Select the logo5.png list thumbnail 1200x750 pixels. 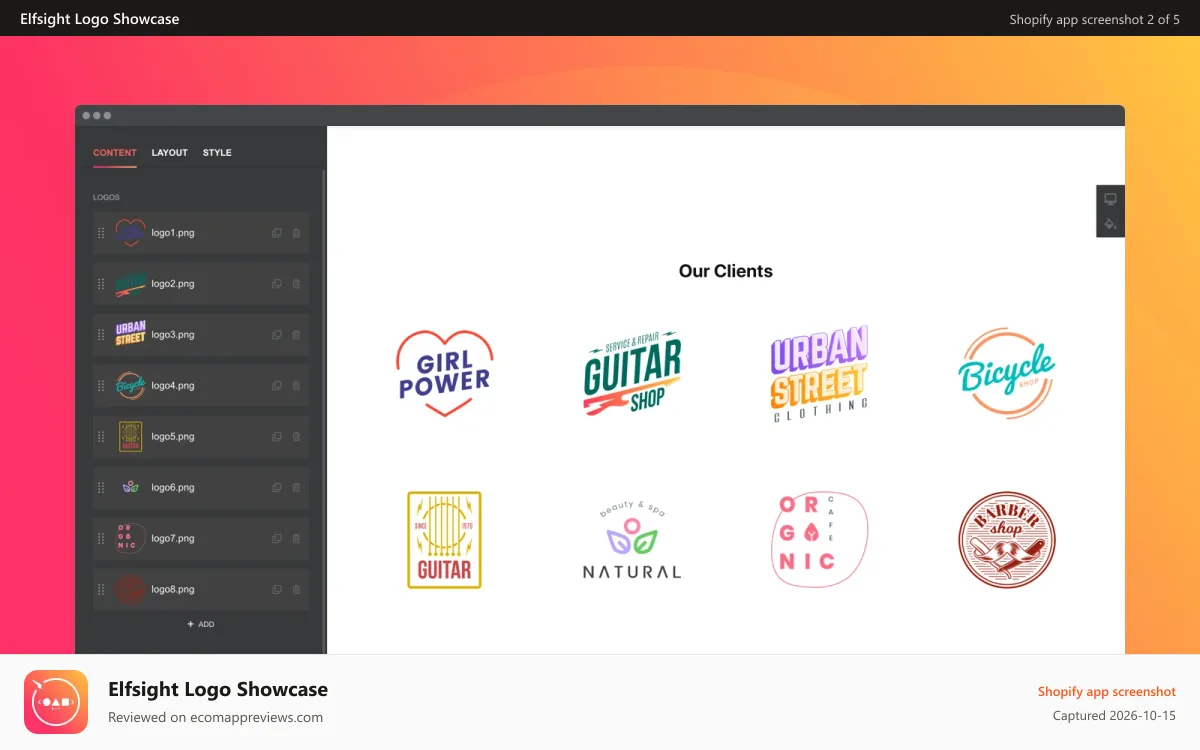pos(130,437)
